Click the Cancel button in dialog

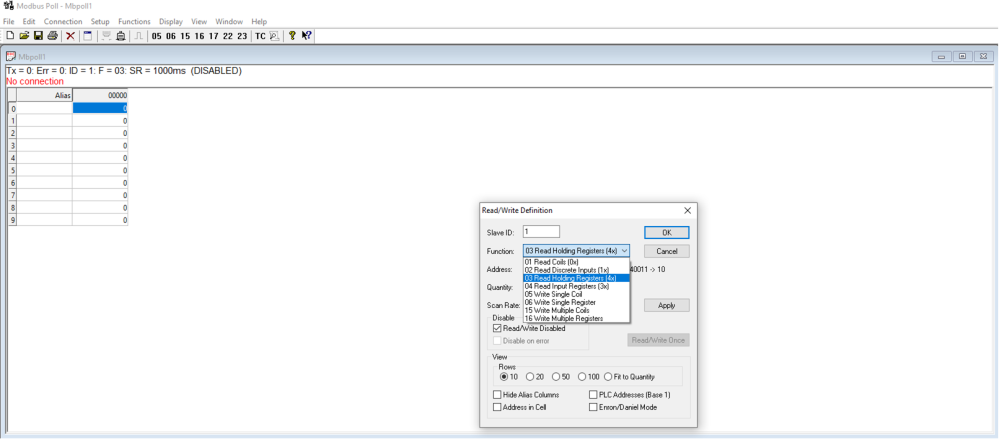point(666,251)
